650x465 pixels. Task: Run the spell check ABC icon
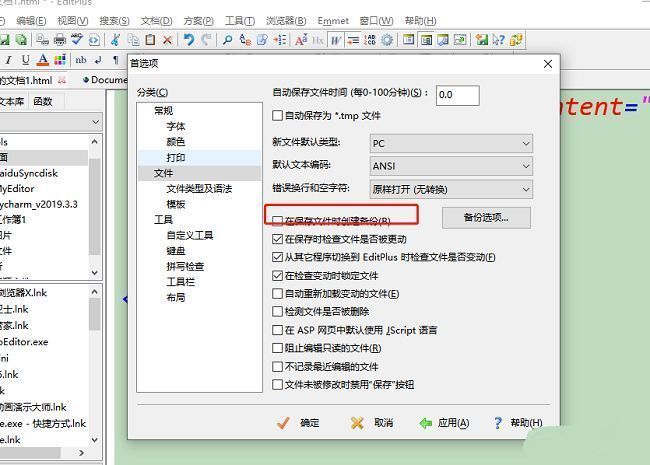(77, 40)
